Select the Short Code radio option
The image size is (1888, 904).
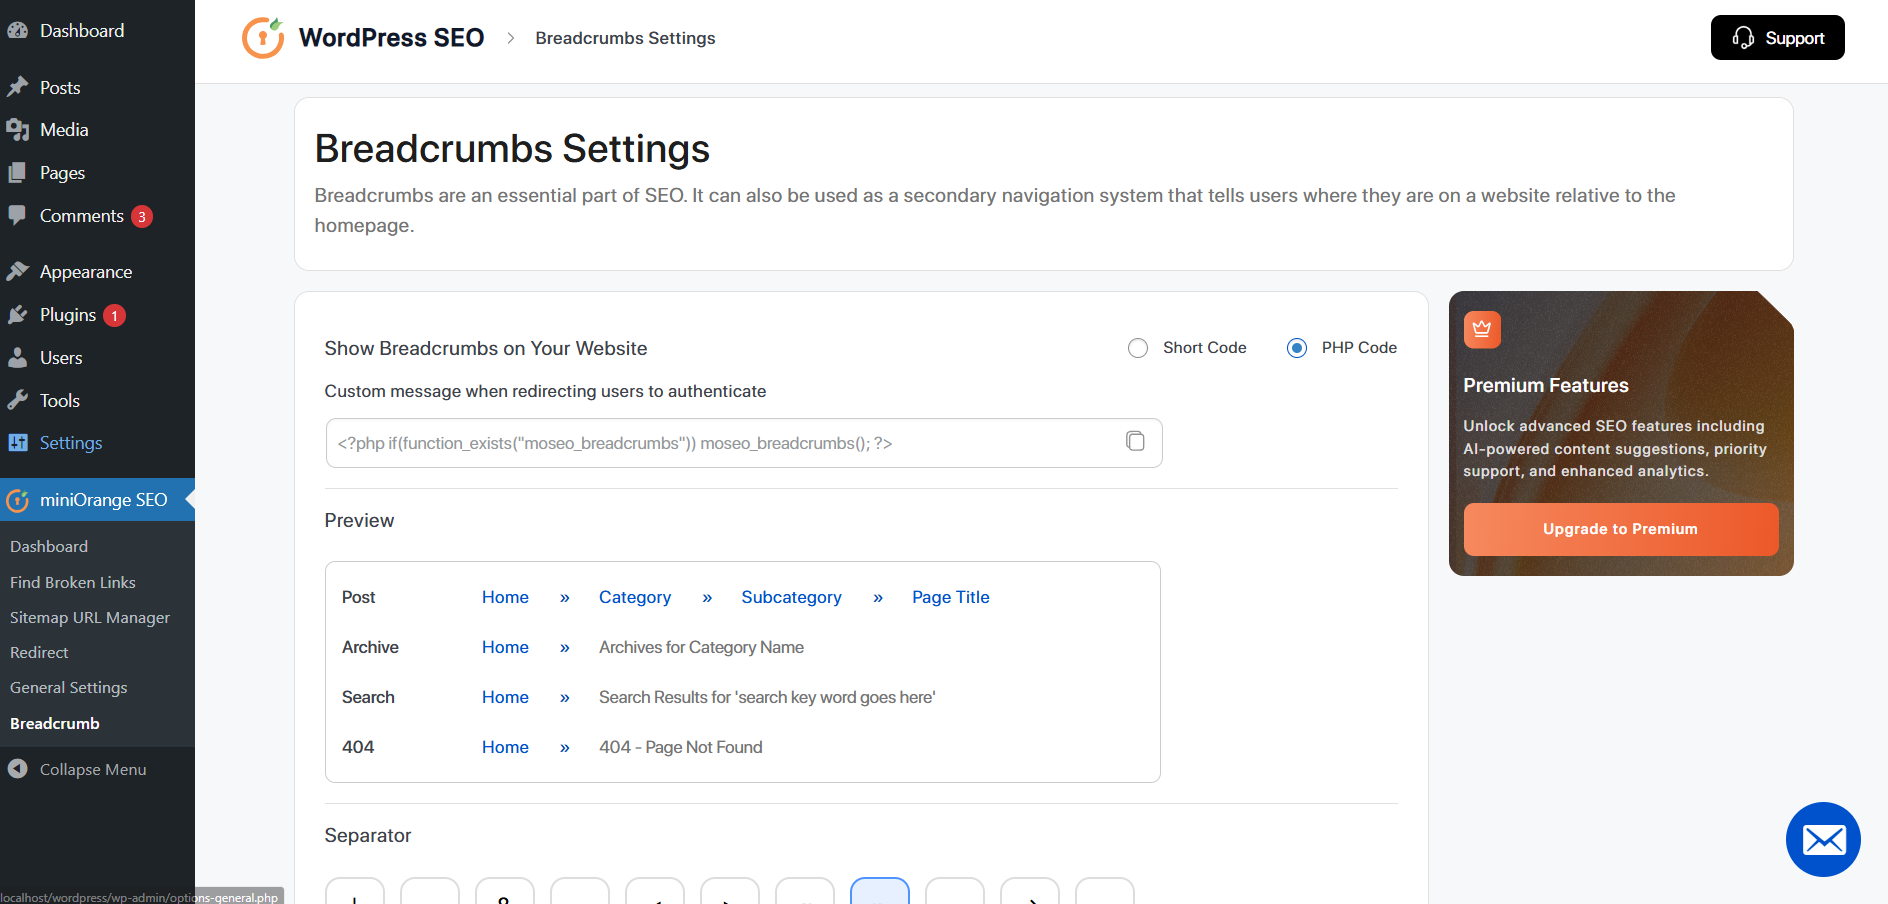[x=1138, y=348]
